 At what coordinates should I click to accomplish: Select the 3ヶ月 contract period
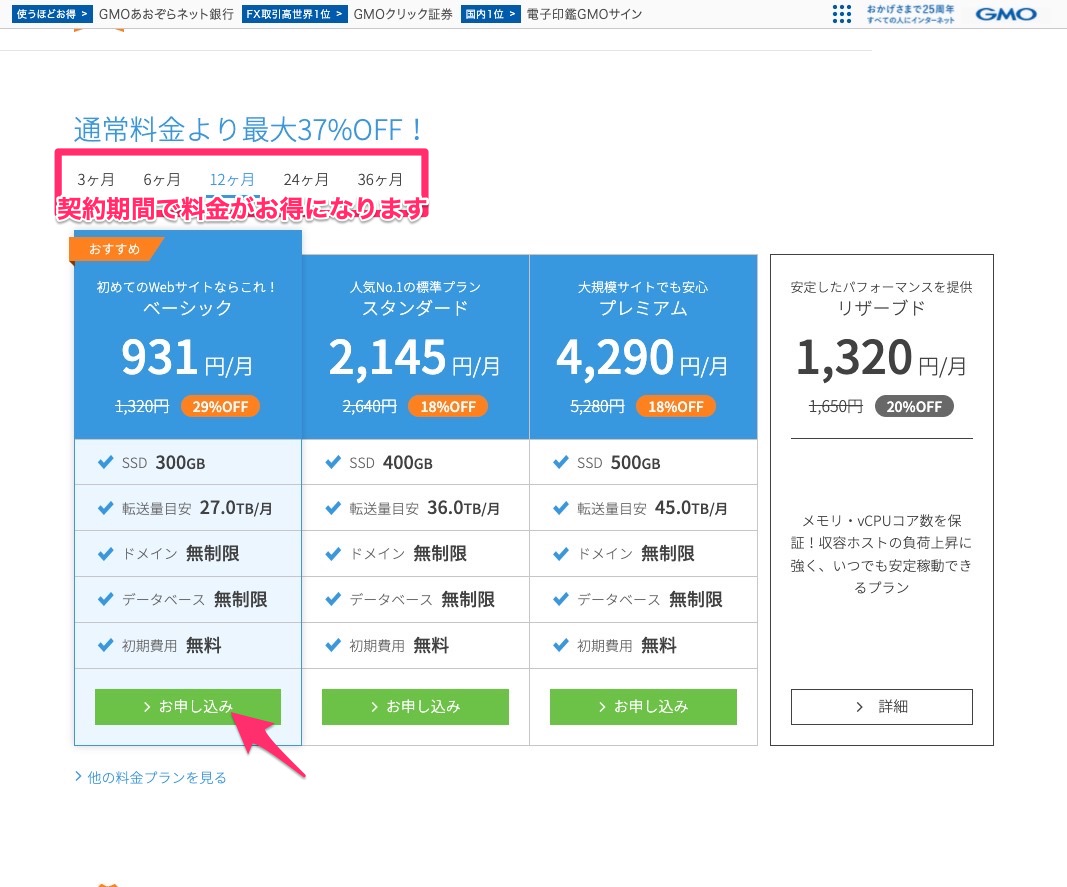[x=96, y=180]
